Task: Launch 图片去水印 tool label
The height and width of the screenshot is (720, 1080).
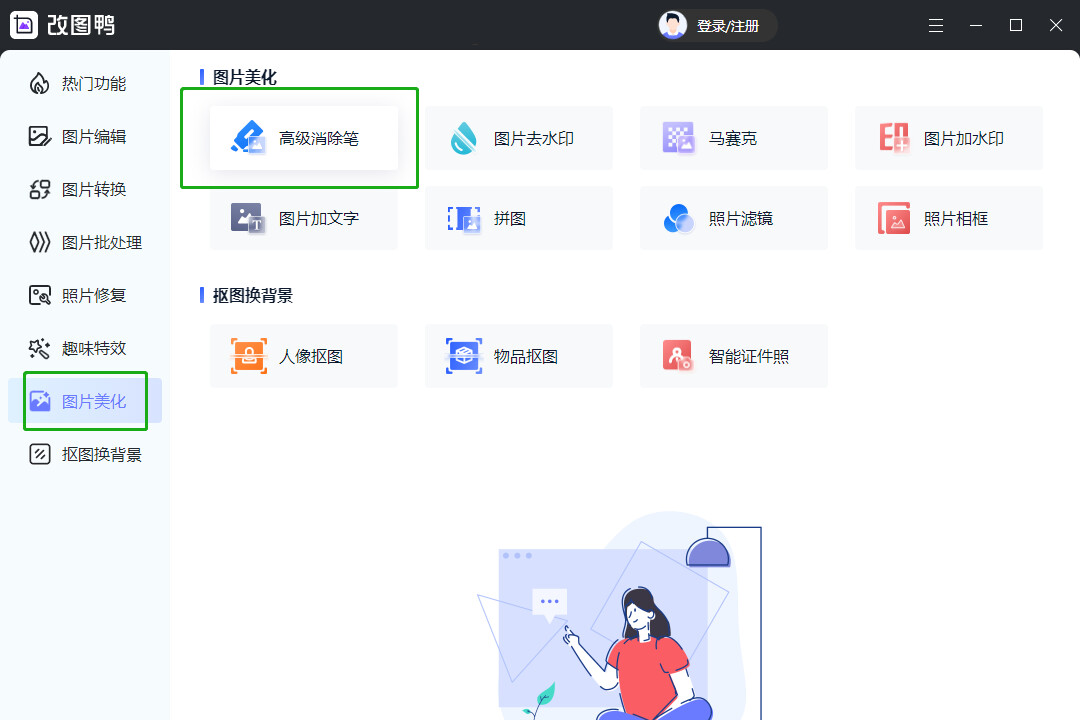Action: tap(533, 138)
